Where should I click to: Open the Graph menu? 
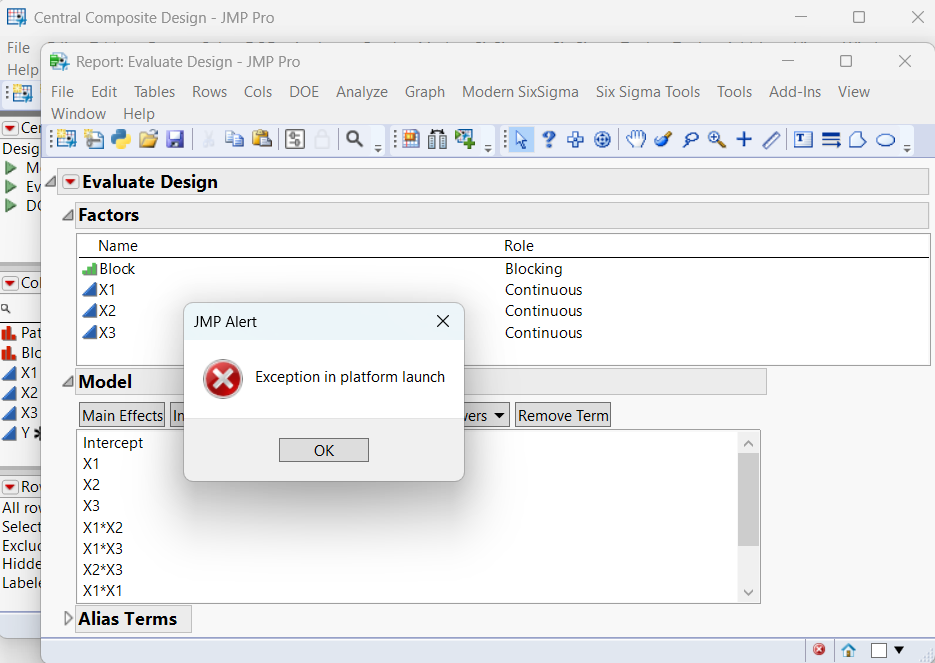425,92
